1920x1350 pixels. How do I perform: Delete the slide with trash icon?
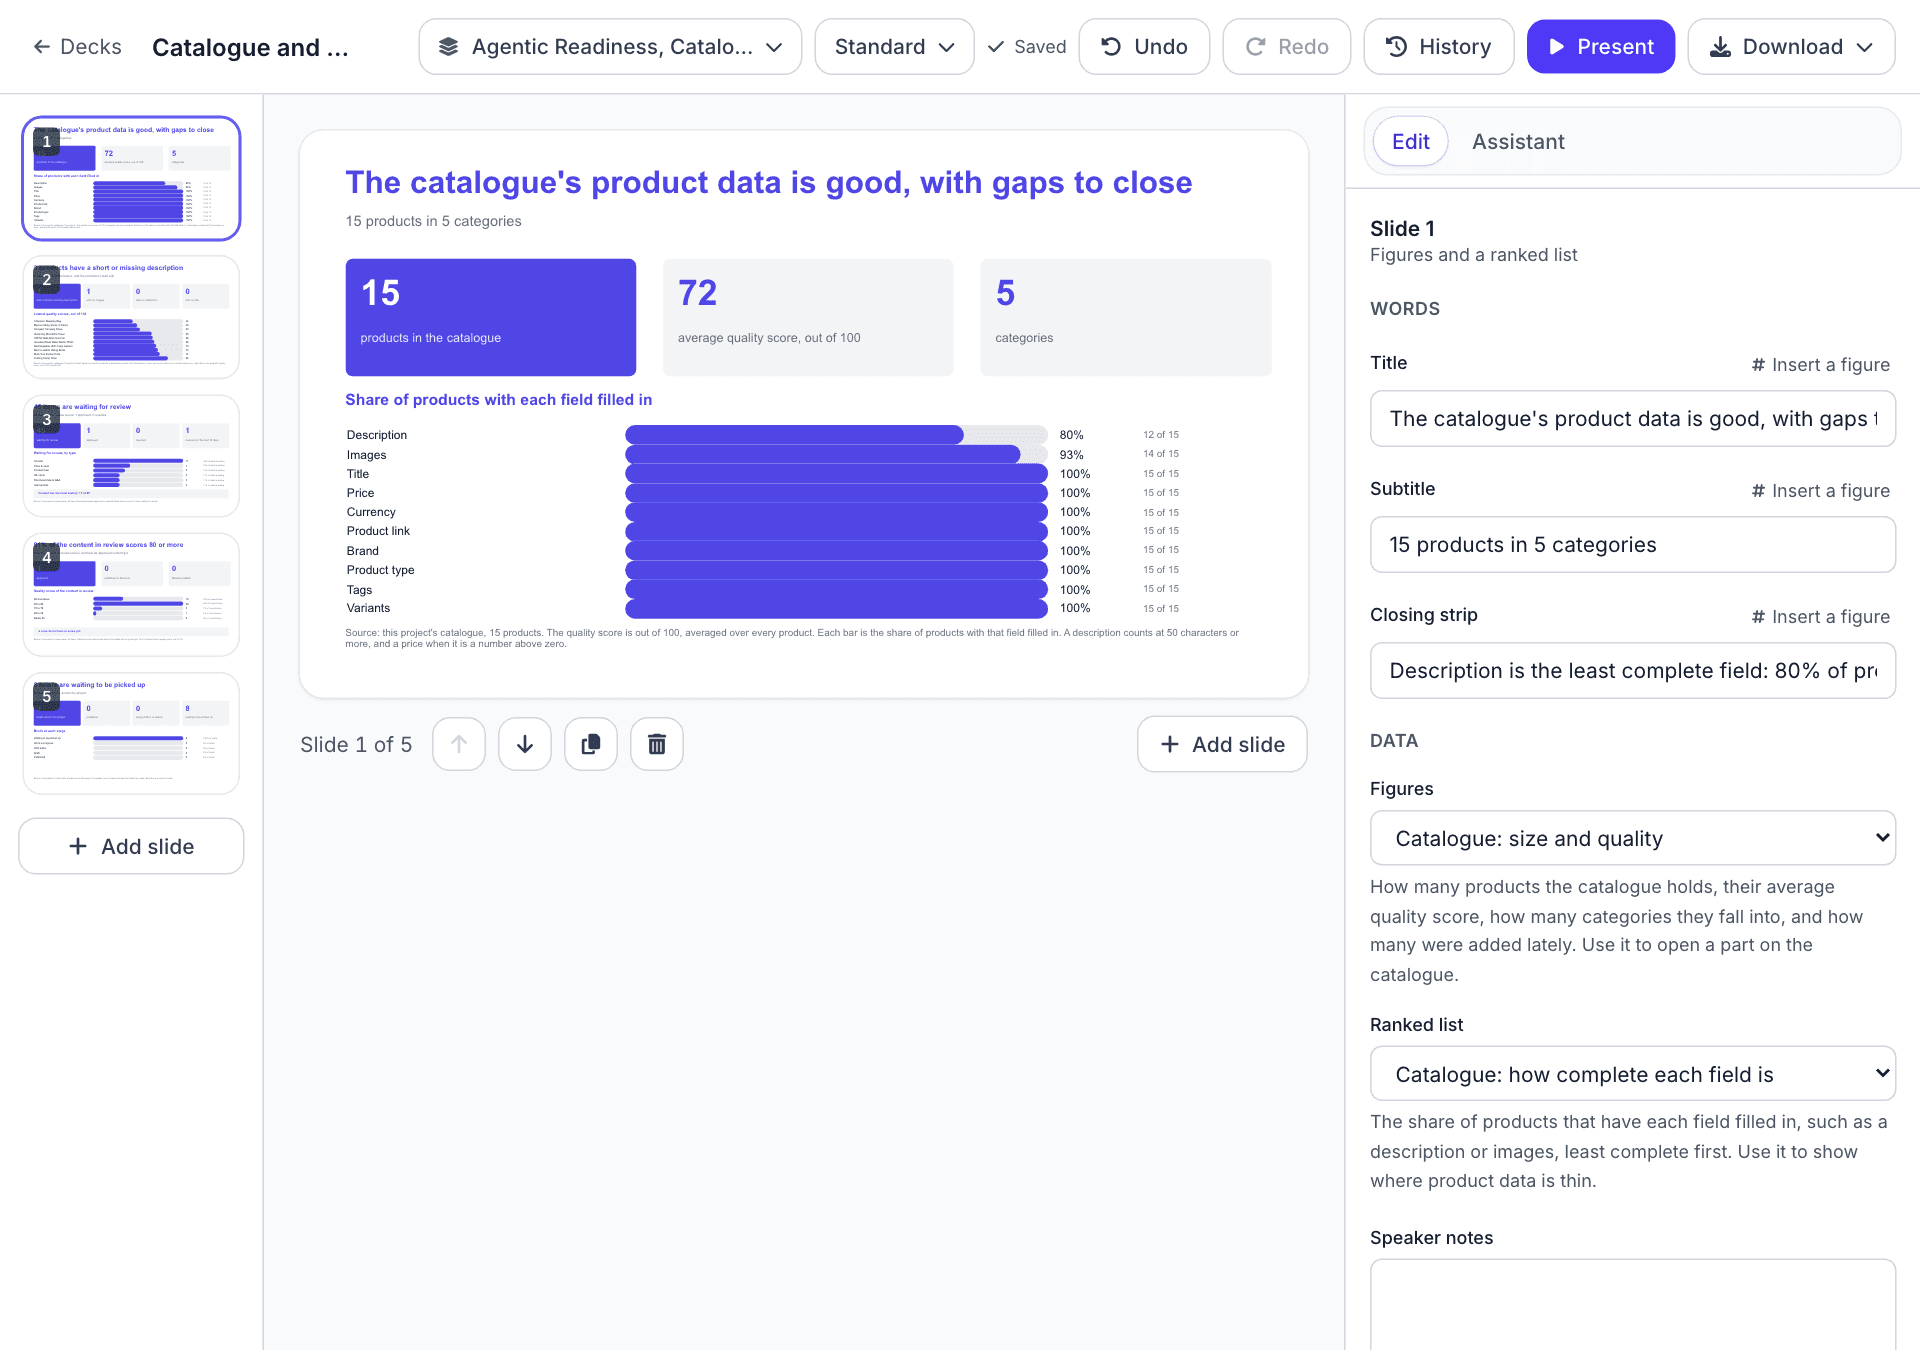657,744
